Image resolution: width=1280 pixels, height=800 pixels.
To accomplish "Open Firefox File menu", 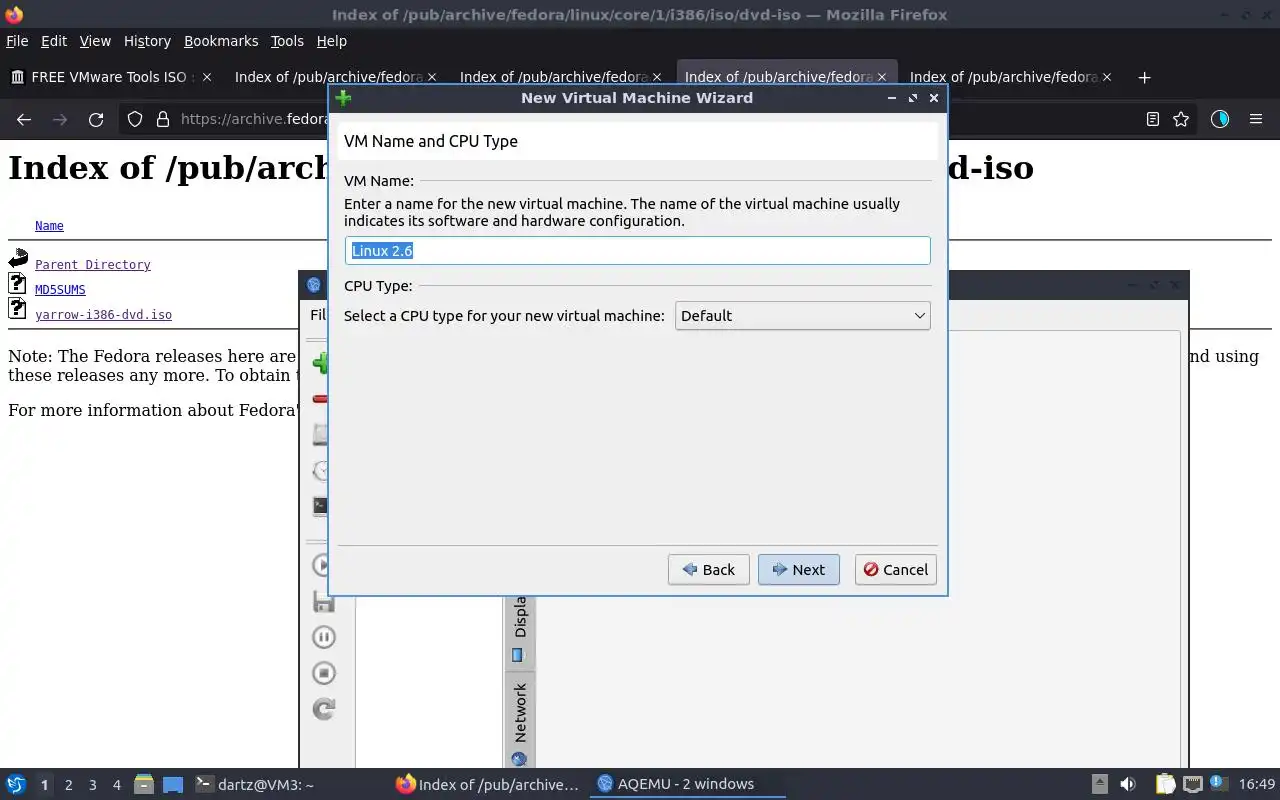I will point(17,41).
